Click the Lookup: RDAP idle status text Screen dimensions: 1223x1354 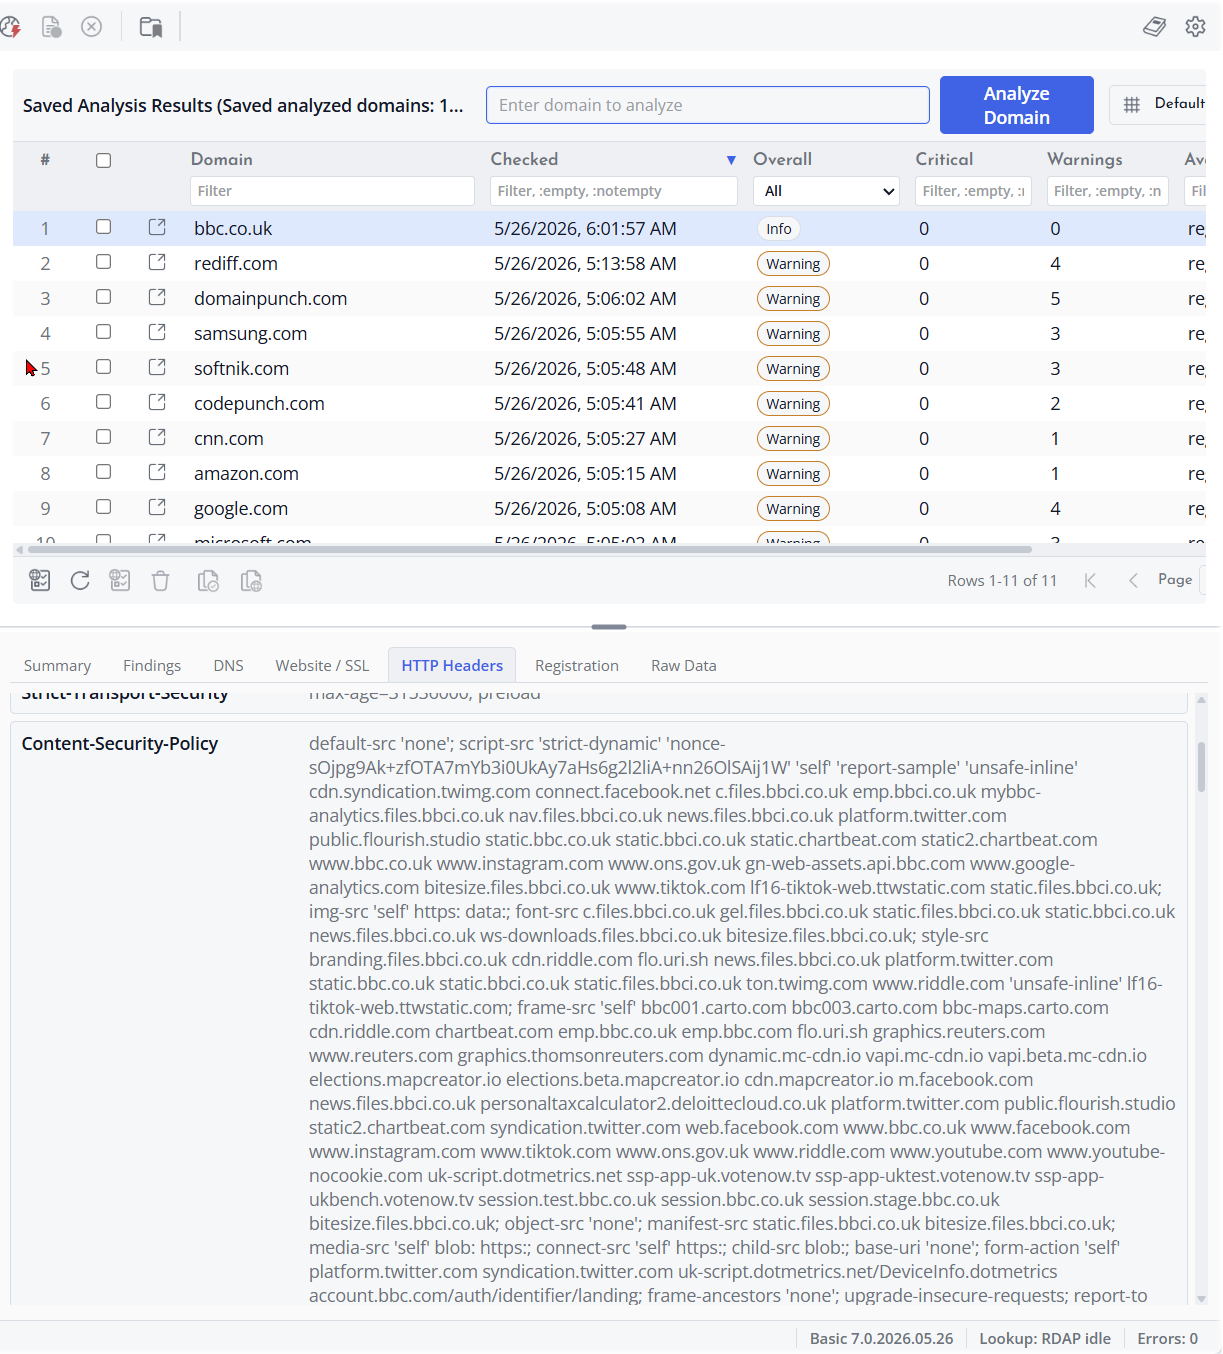(1045, 1338)
